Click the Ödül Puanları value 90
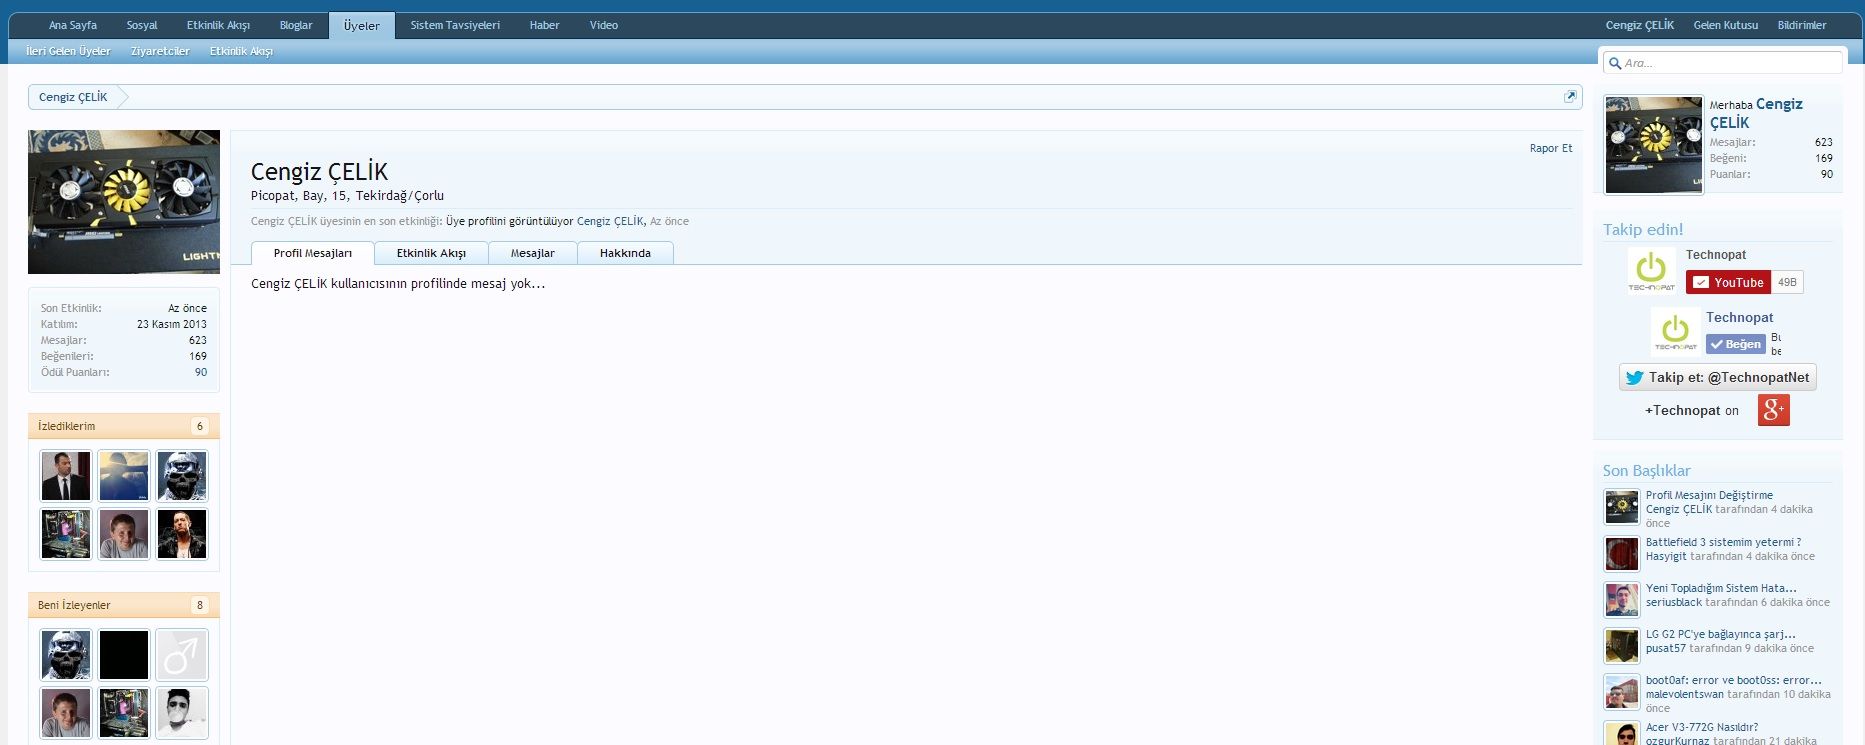 point(201,372)
